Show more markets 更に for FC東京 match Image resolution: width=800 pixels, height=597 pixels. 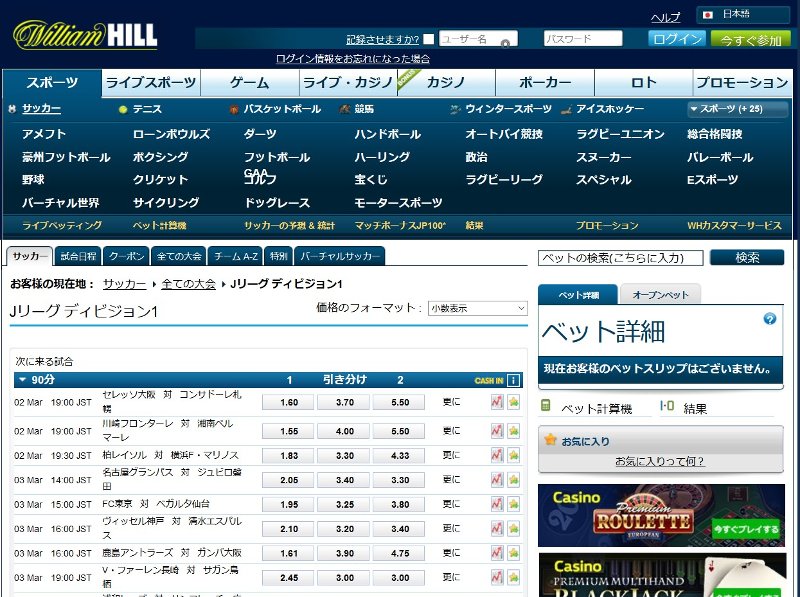click(451, 504)
